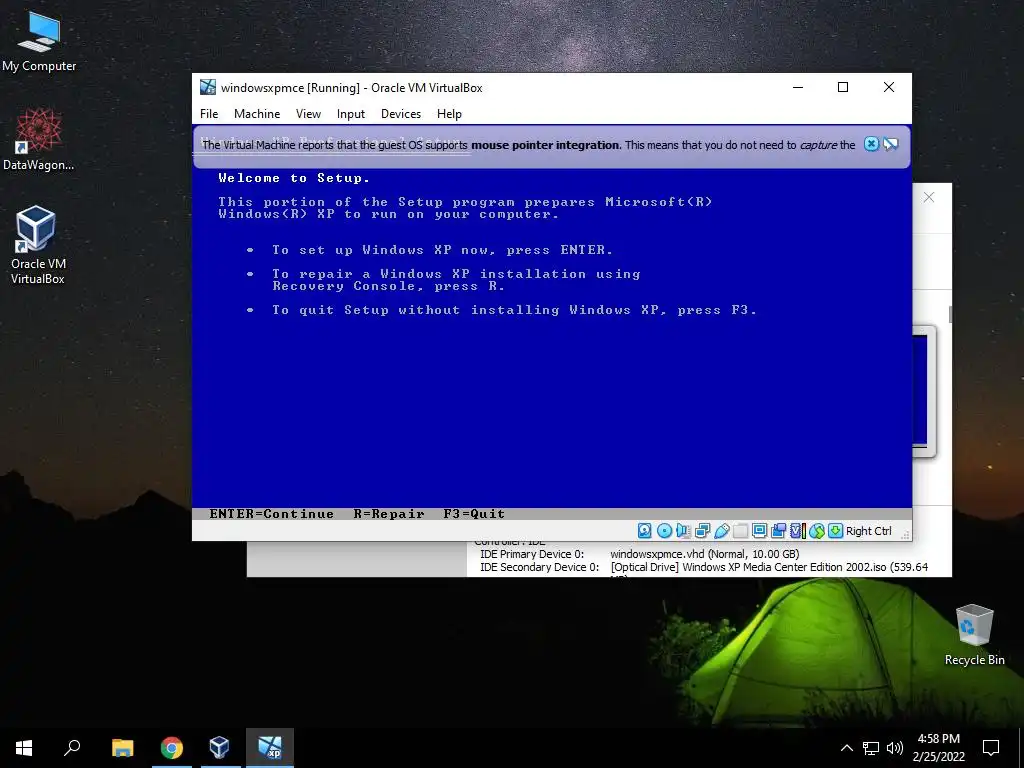The image size is (1024, 768).
Task: Open the clock showing 4:58 PM
Action: pos(938,748)
